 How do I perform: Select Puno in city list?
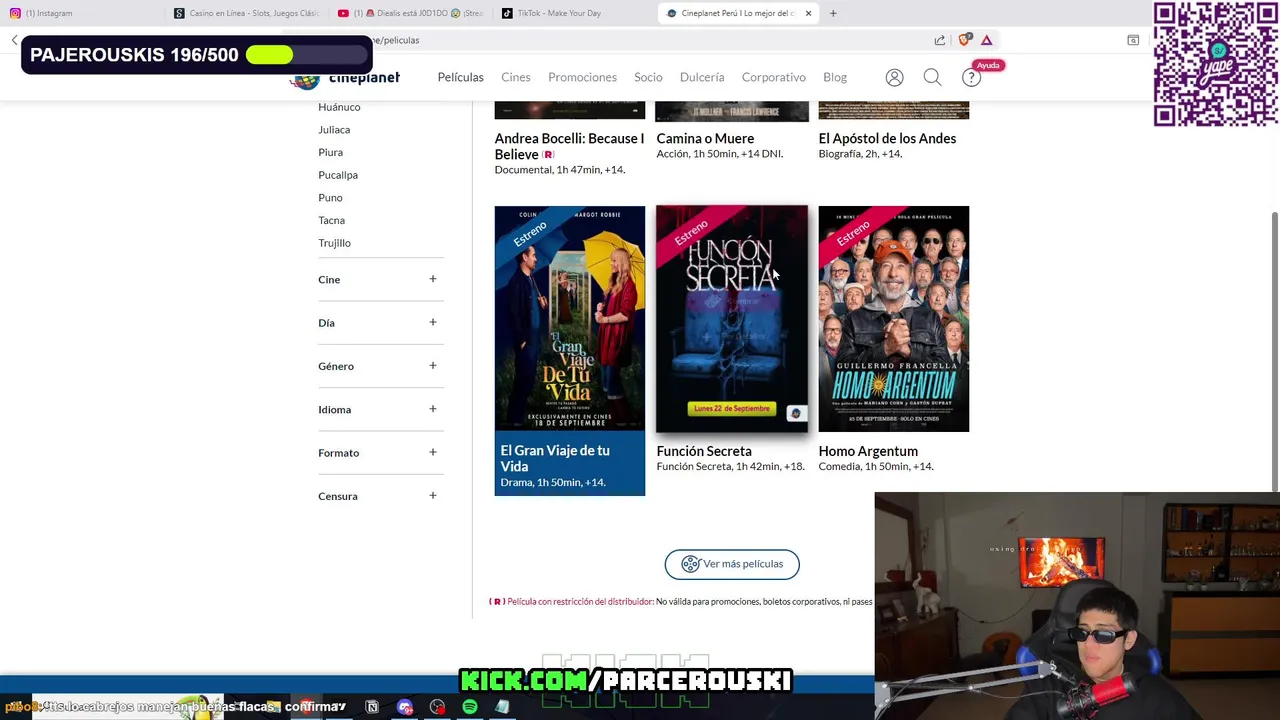point(330,198)
